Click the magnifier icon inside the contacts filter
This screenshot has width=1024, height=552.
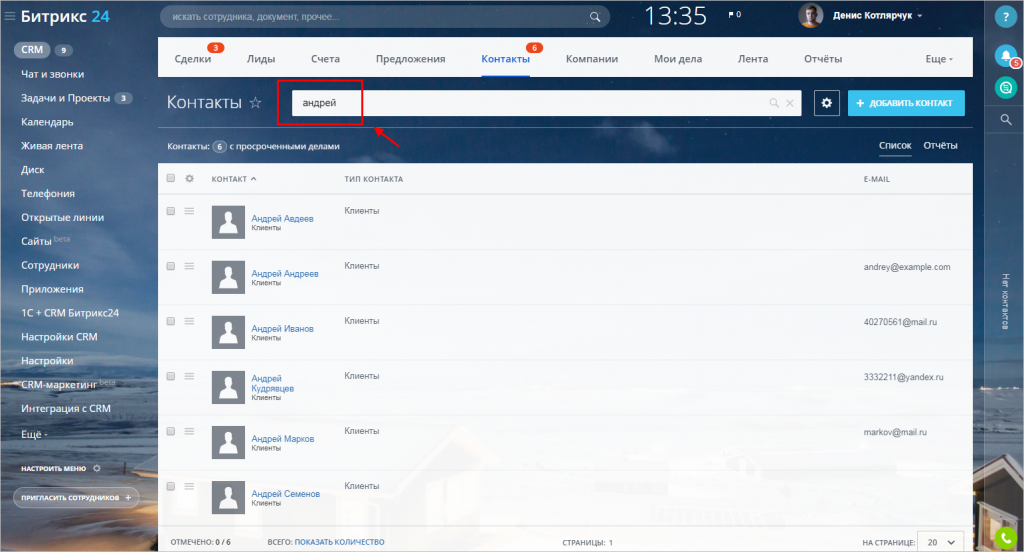pos(774,103)
